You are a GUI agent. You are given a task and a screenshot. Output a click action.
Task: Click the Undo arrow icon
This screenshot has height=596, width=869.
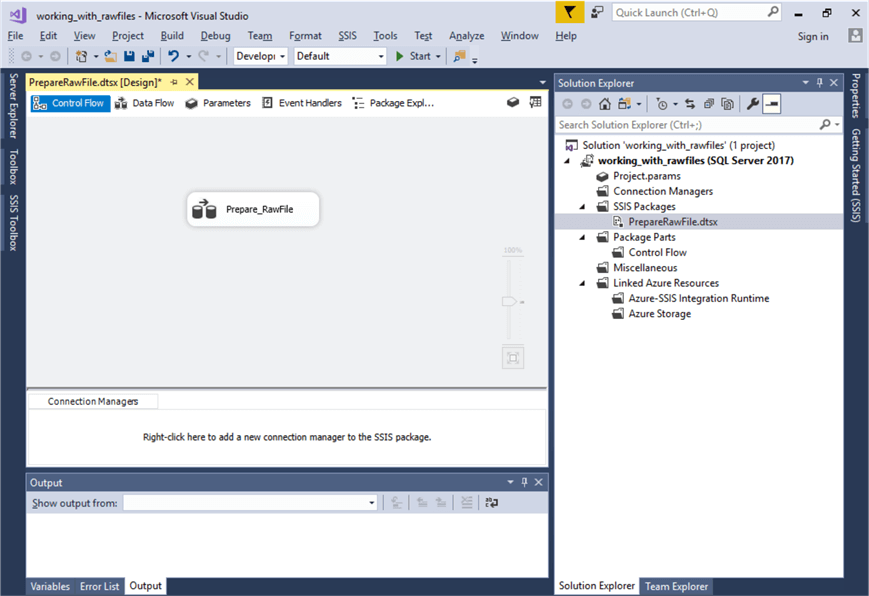pyautogui.click(x=173, y=56)
